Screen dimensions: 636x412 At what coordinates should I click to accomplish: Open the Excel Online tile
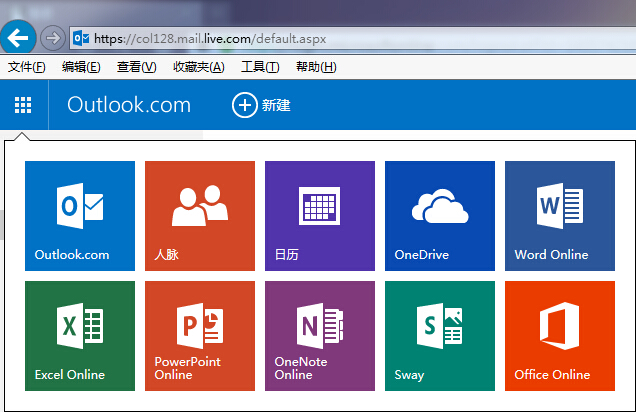coord(79,335)
